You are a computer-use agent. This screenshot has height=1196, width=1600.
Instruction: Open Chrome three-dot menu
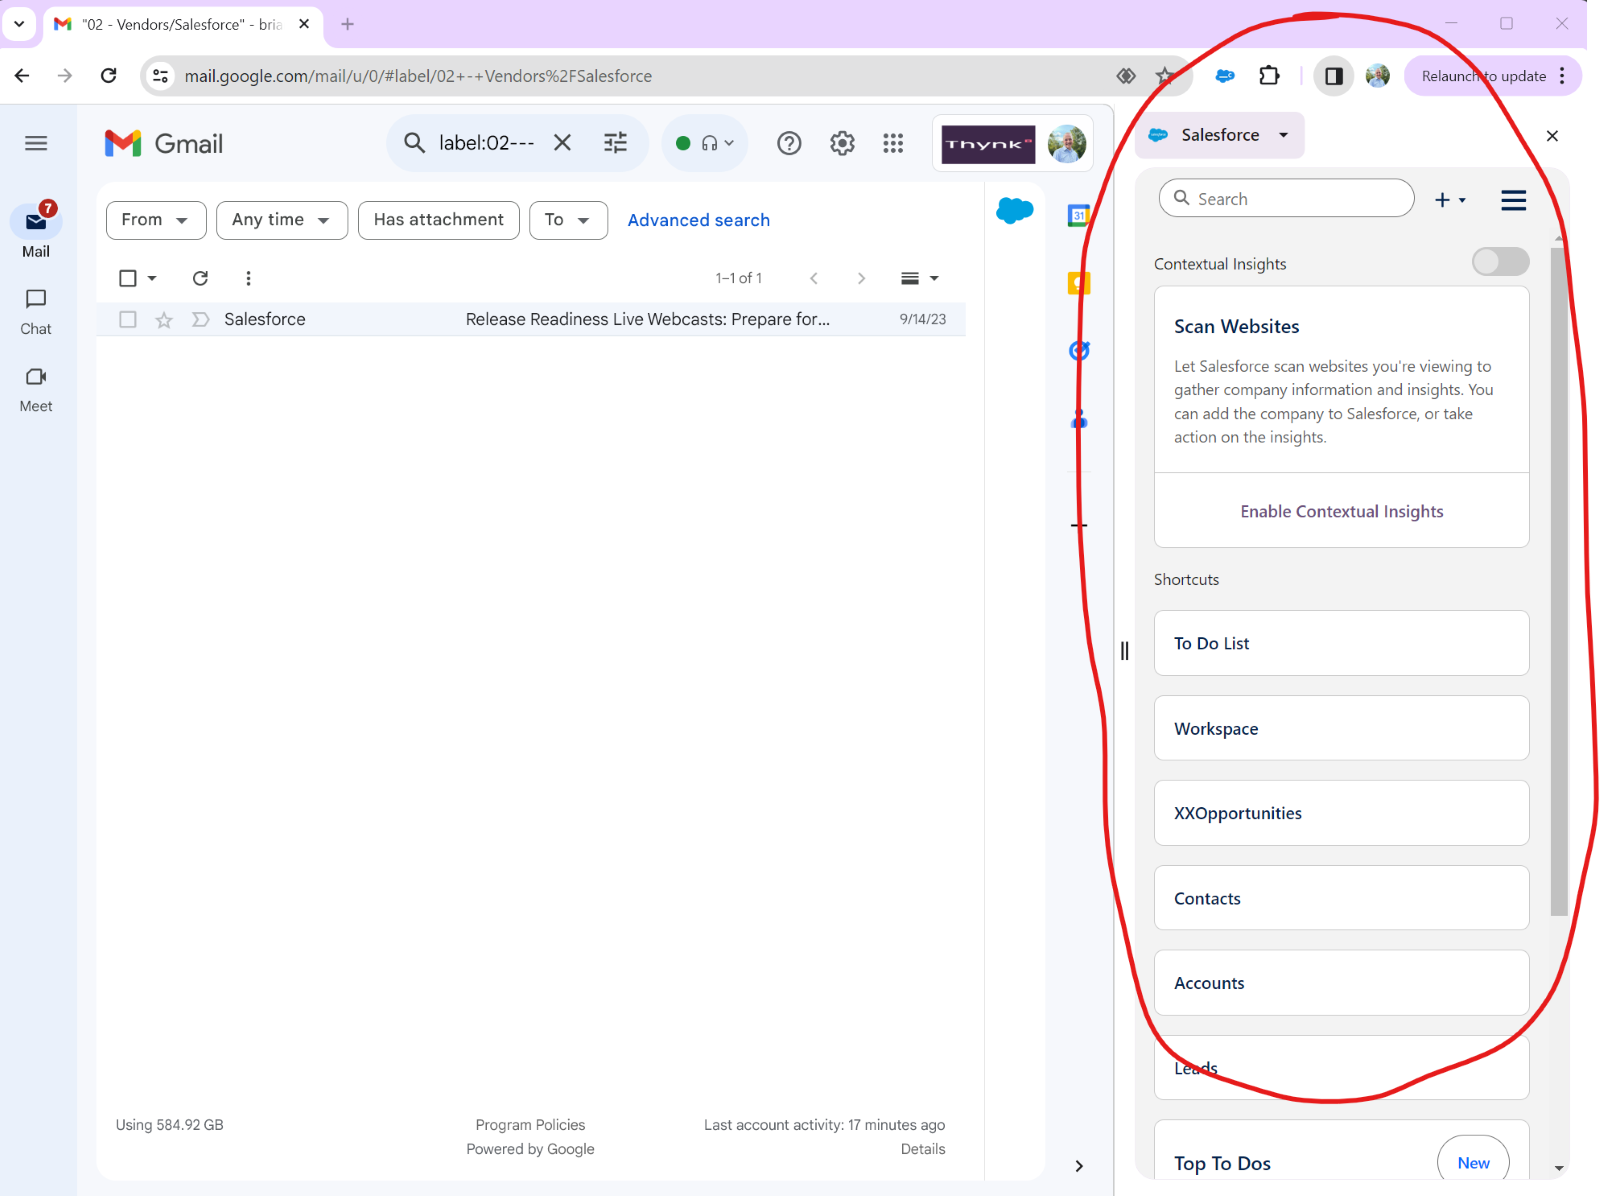1562,76
